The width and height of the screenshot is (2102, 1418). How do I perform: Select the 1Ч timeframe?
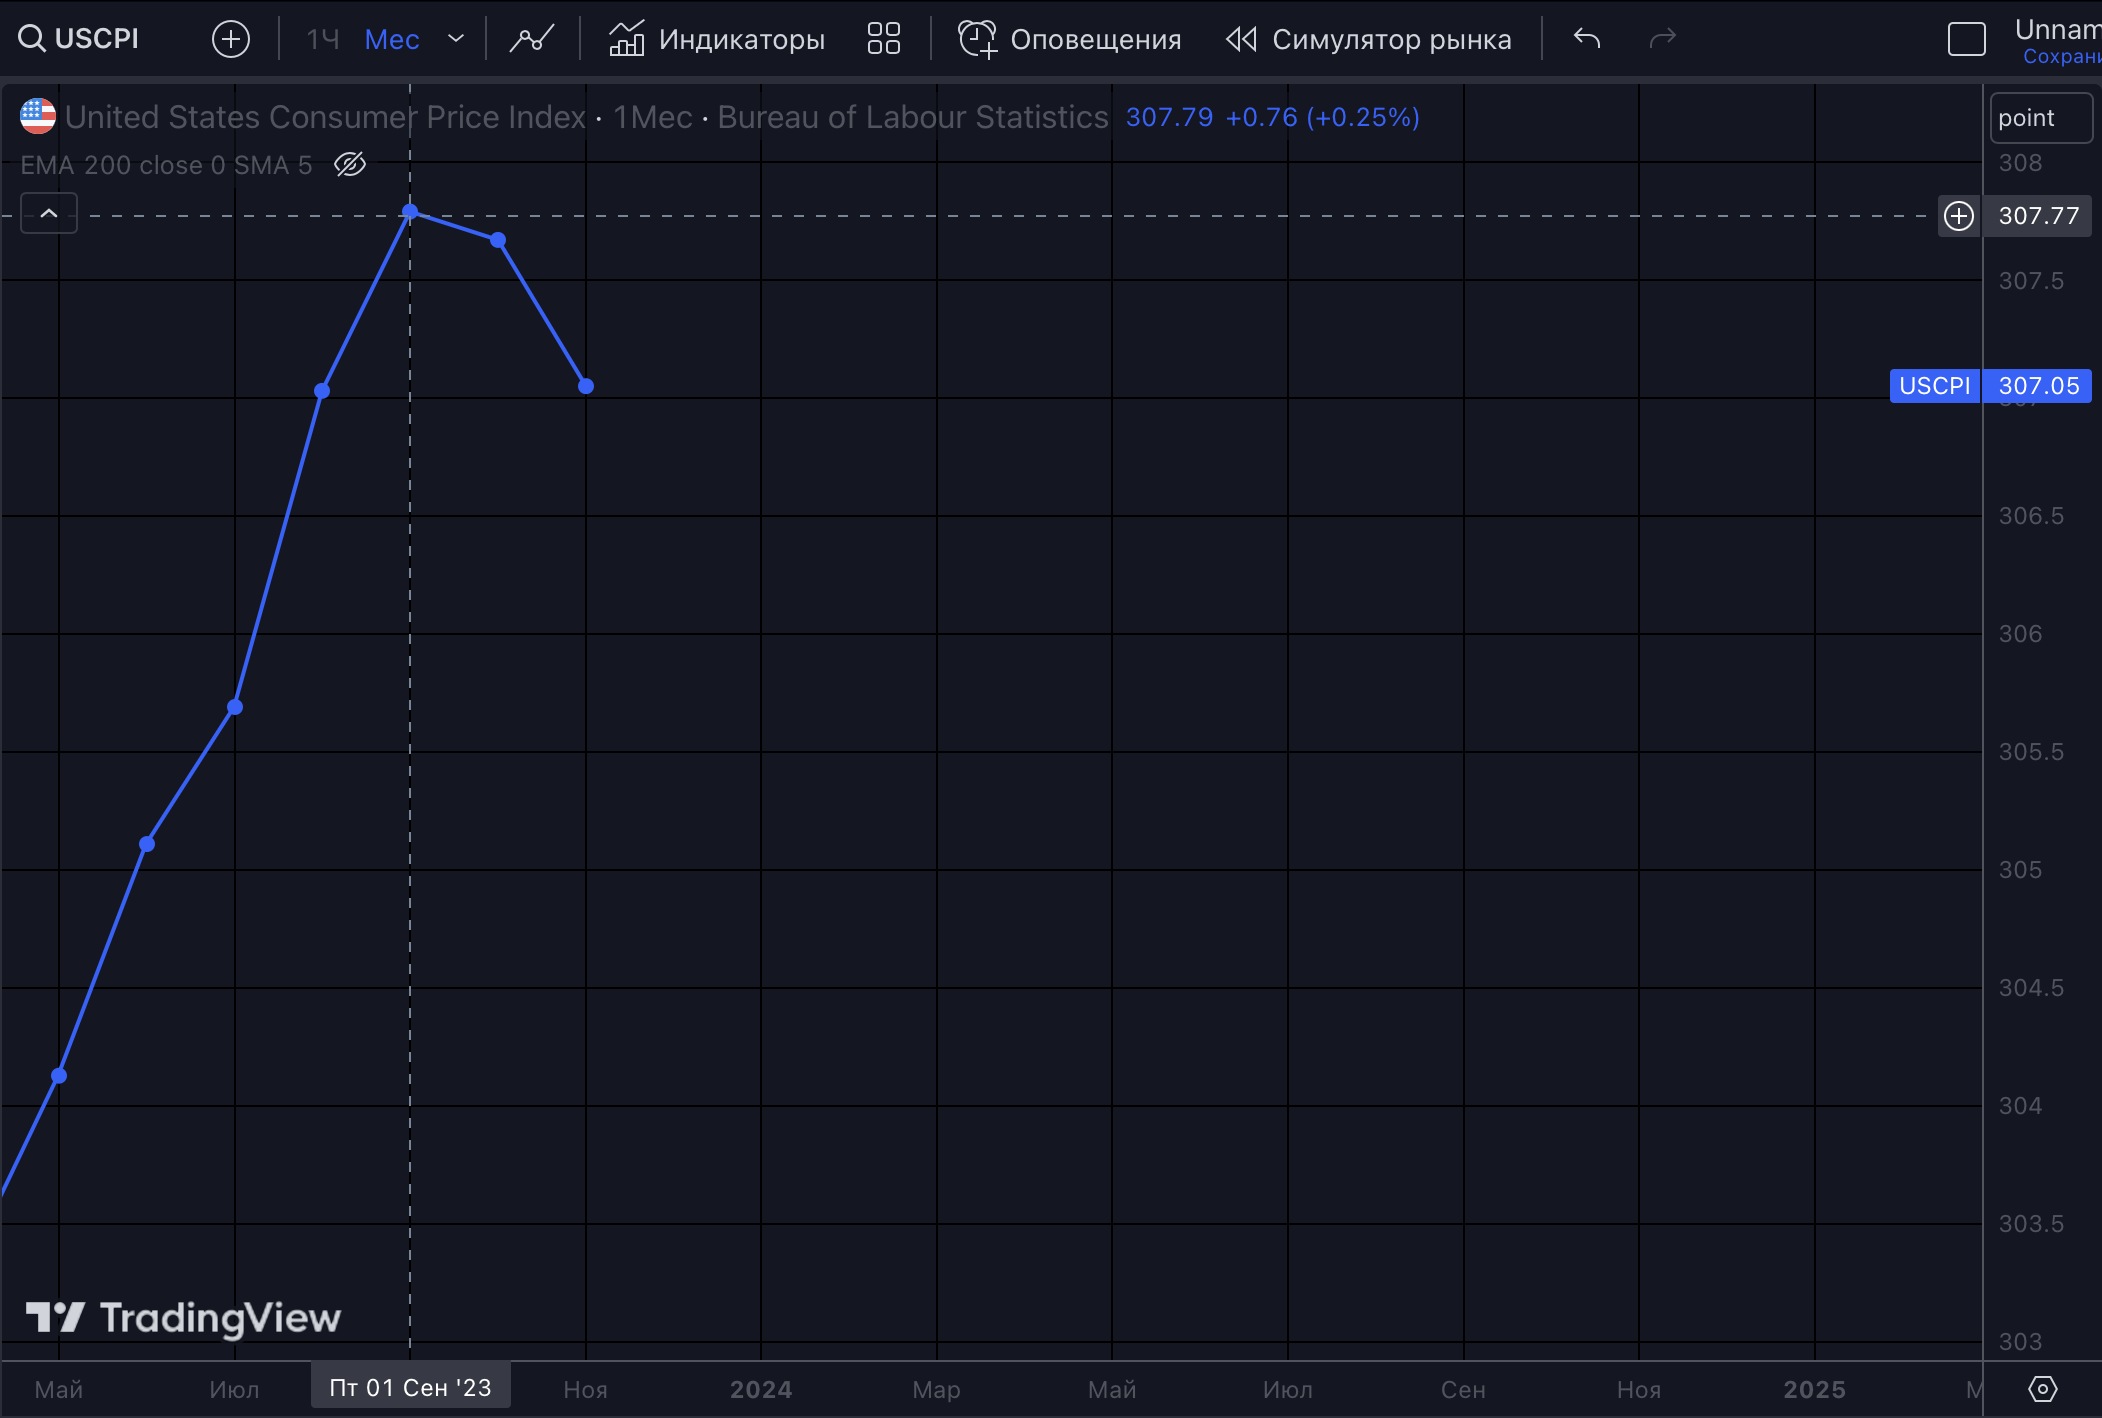coord(322,39)
